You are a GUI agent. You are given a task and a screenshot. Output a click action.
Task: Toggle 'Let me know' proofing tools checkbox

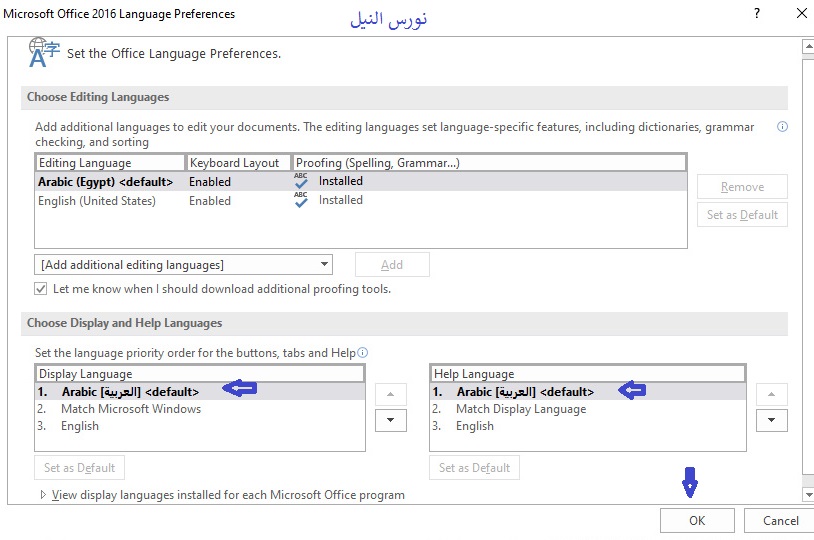coord(41,289)
